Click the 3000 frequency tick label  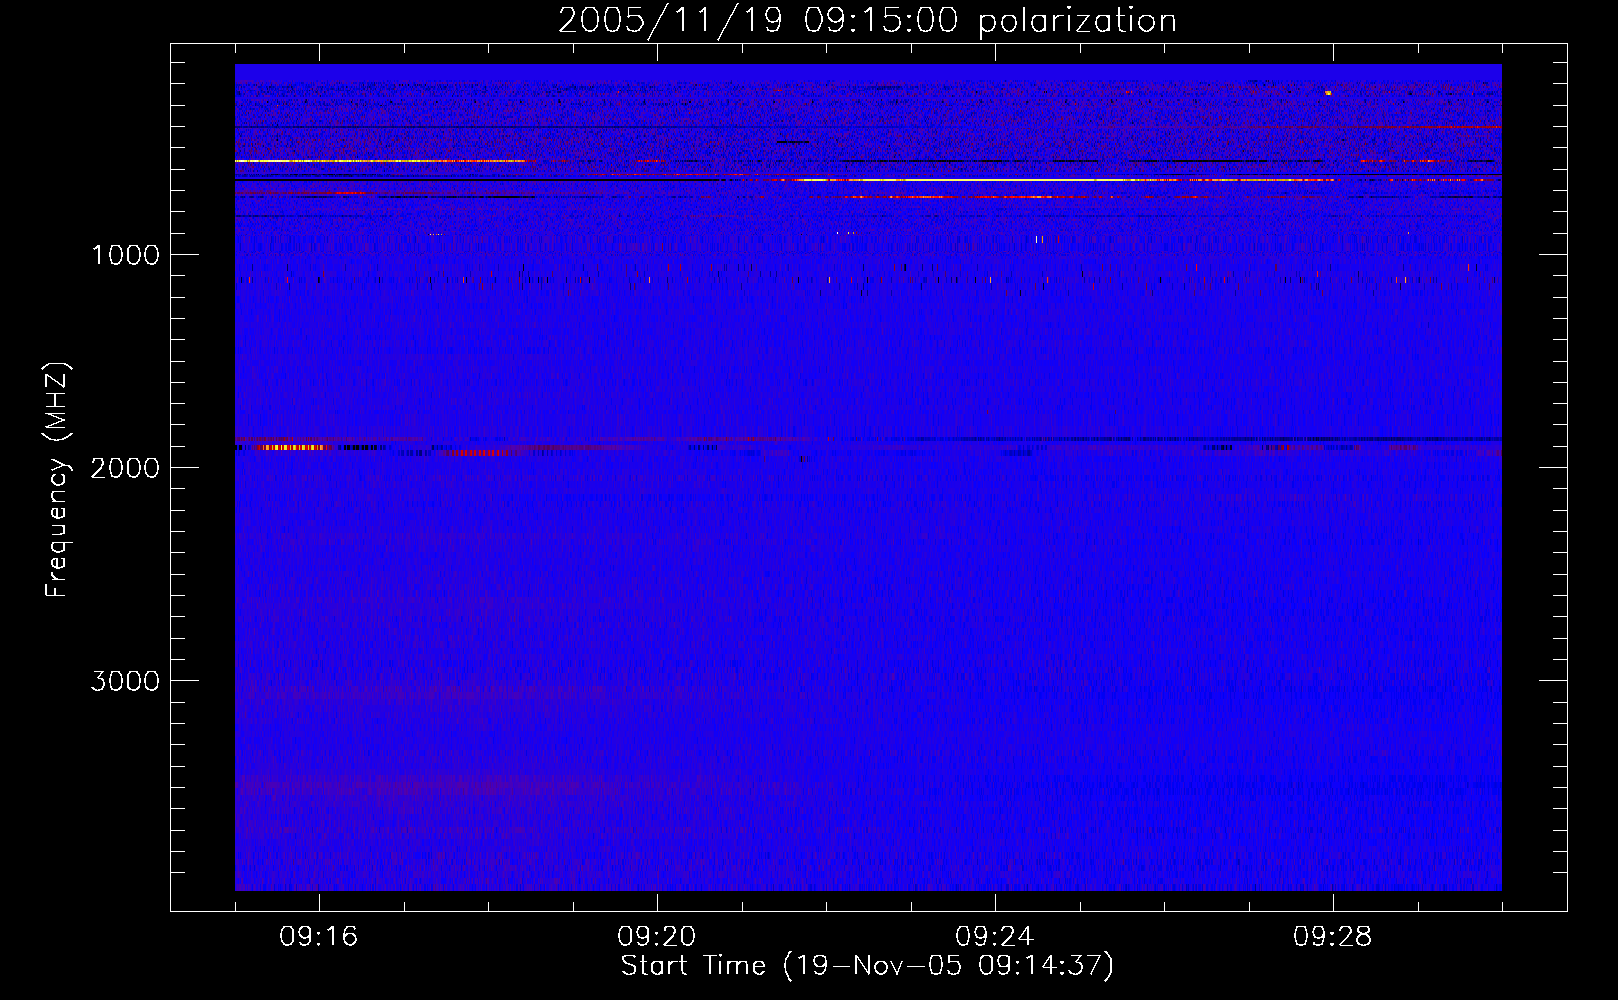[x=125, y=681]
